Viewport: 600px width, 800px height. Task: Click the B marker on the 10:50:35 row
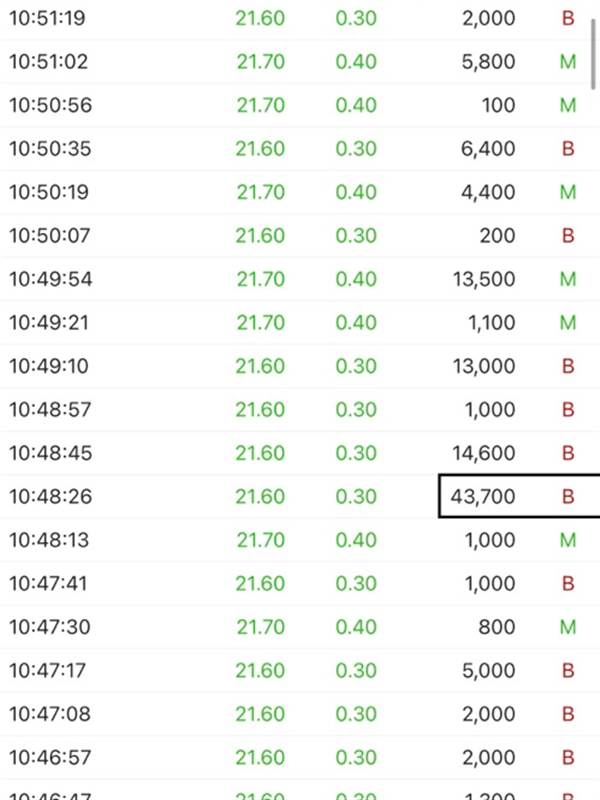click(x=568, y=148)
